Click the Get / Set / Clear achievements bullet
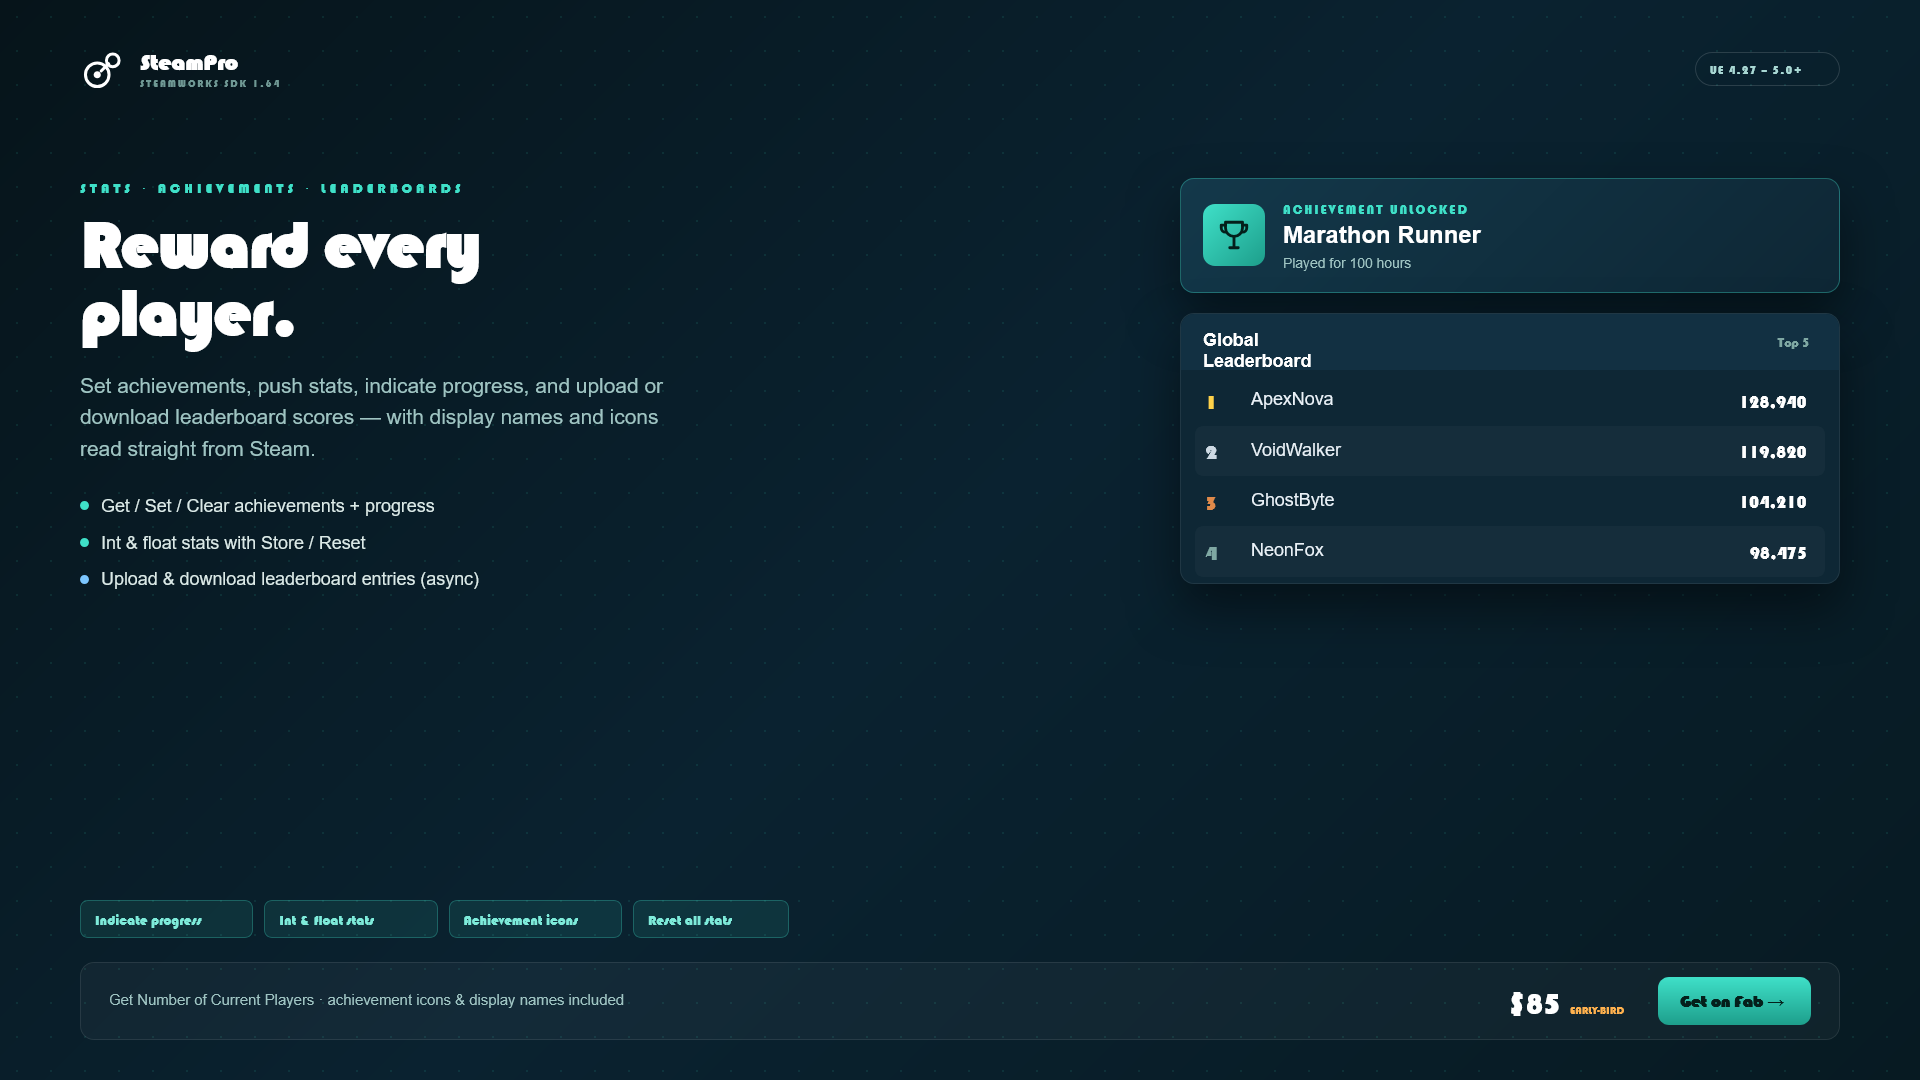The width and height of the screenshot is (1920, 1080). tap(267, 506)
